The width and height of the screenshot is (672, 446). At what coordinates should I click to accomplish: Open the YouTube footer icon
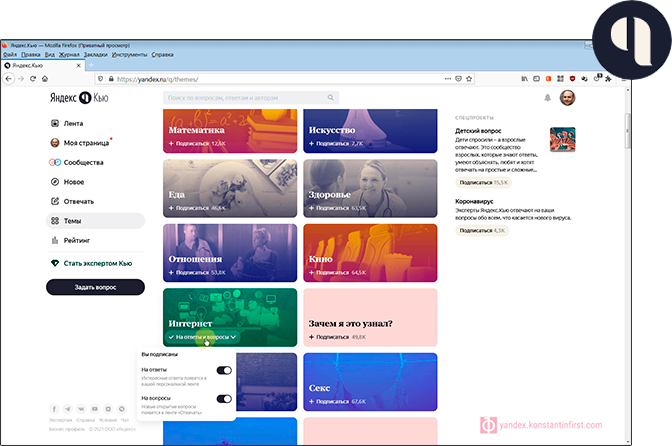pos(95,409)
